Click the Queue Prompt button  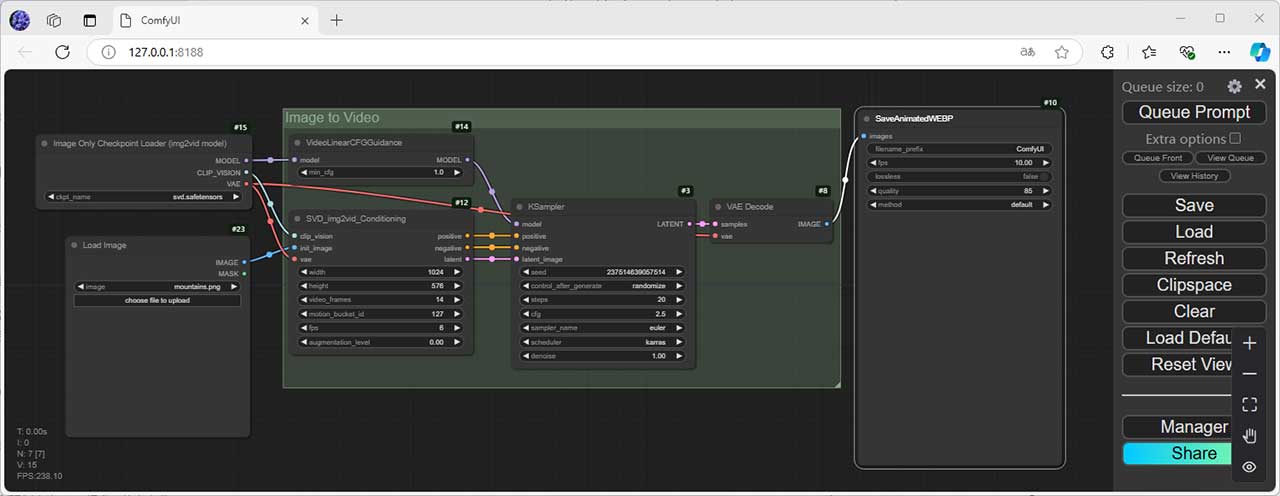pos(1194,112)
